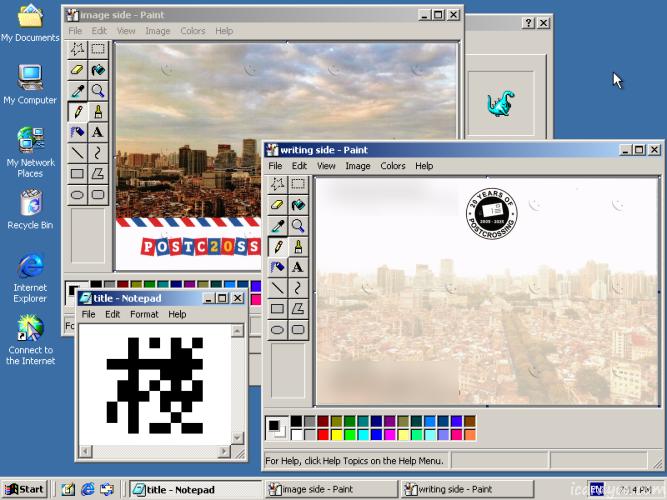Image resolution: width=667 pixels, height=500 pixels.
Task: Select the Brush tool in writing side Paint
Action: pos(298,246)
